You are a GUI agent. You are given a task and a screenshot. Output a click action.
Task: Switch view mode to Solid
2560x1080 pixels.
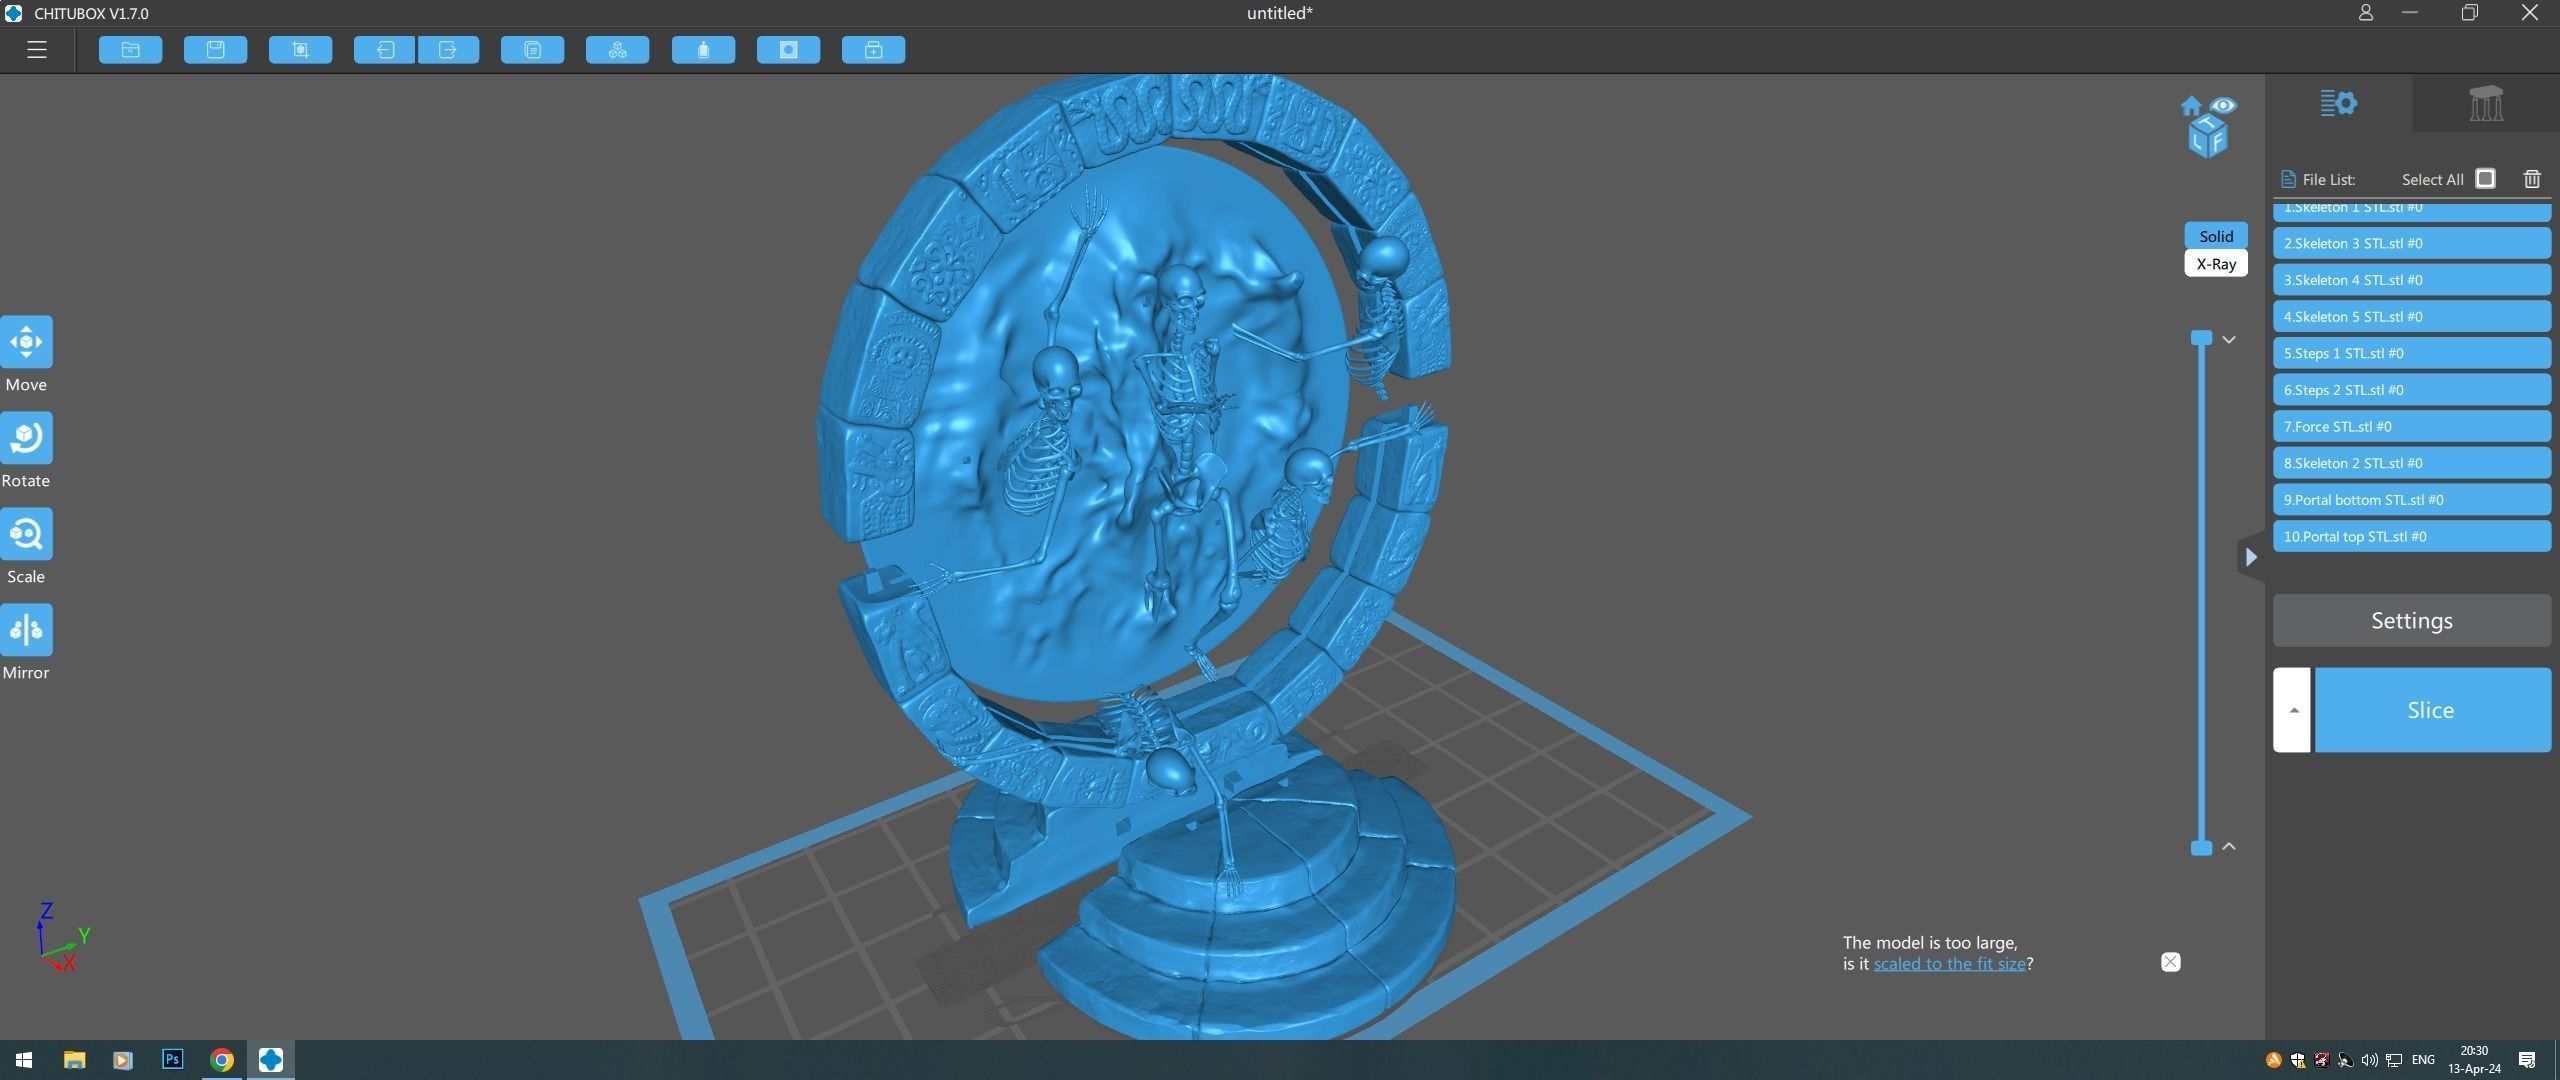(2216, 236)
